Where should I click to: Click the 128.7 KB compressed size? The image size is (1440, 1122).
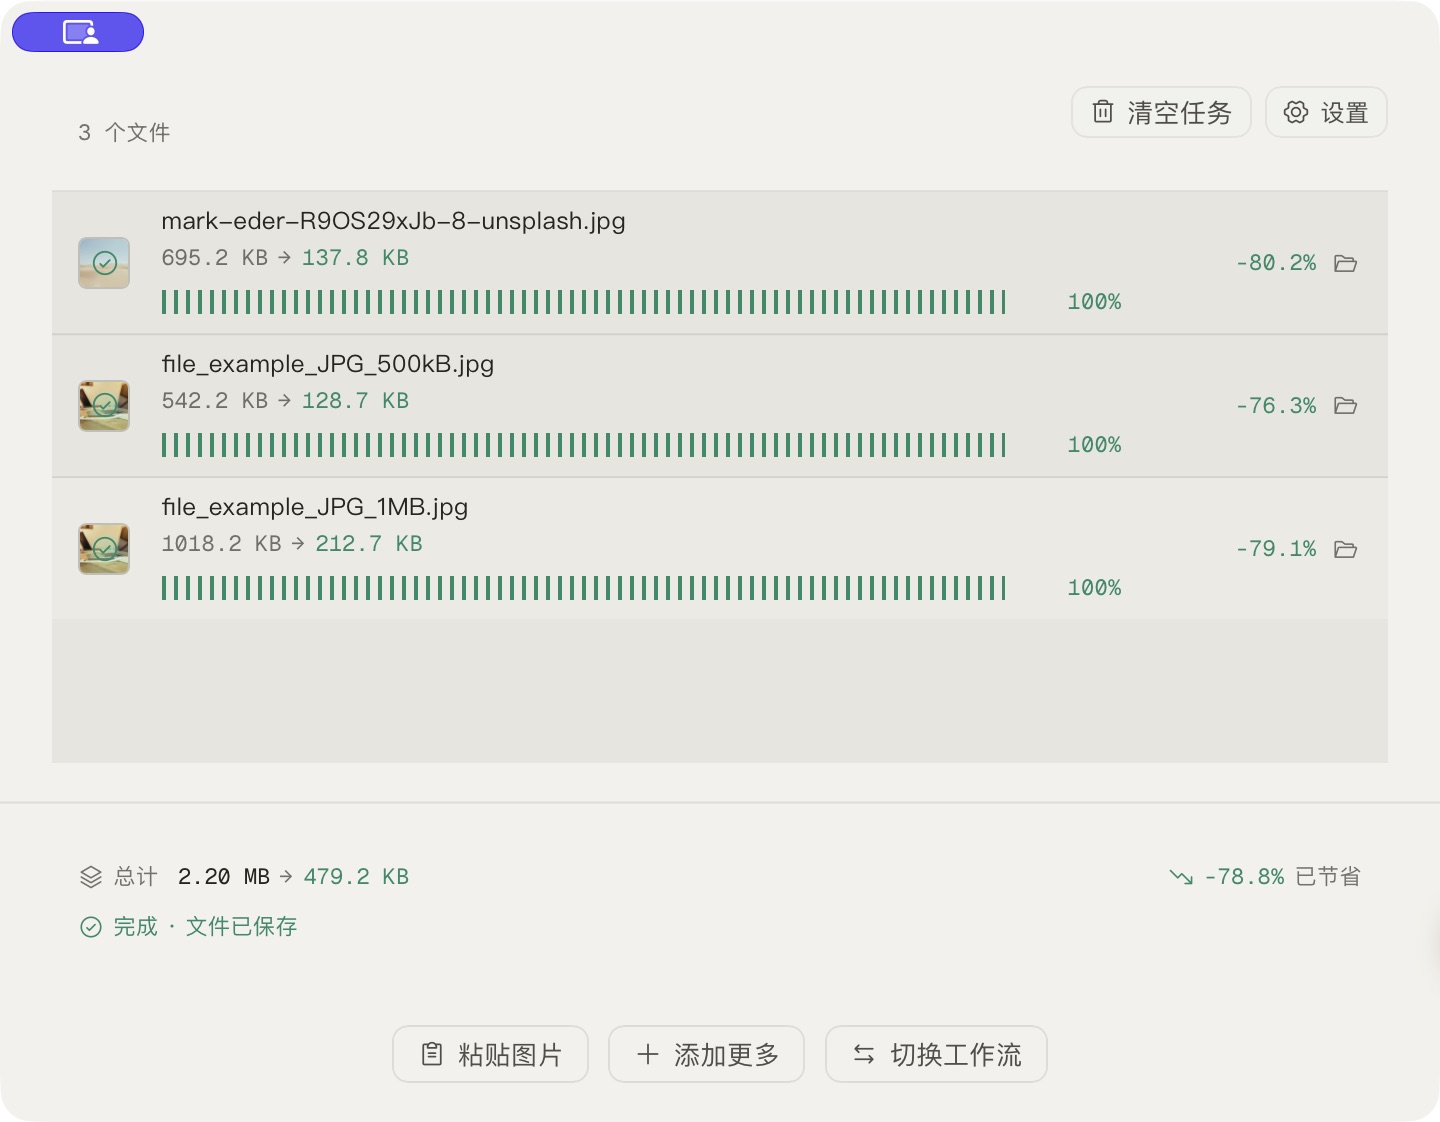(x=355, y=401)
